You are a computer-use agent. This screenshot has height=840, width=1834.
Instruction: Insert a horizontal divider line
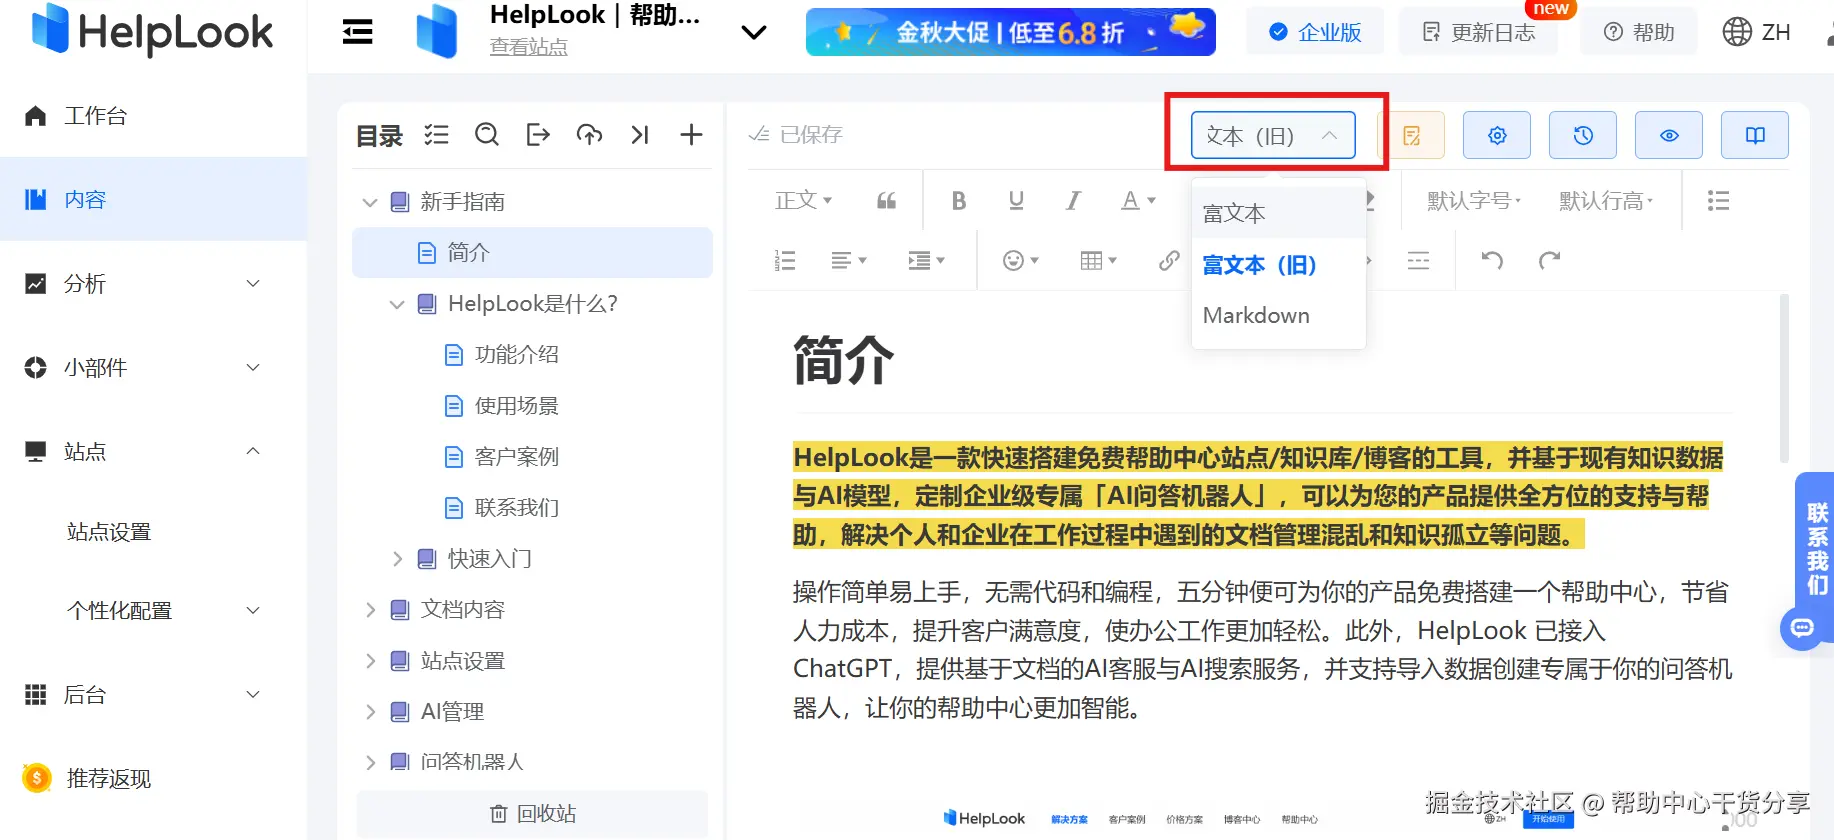coord(1418,261)
